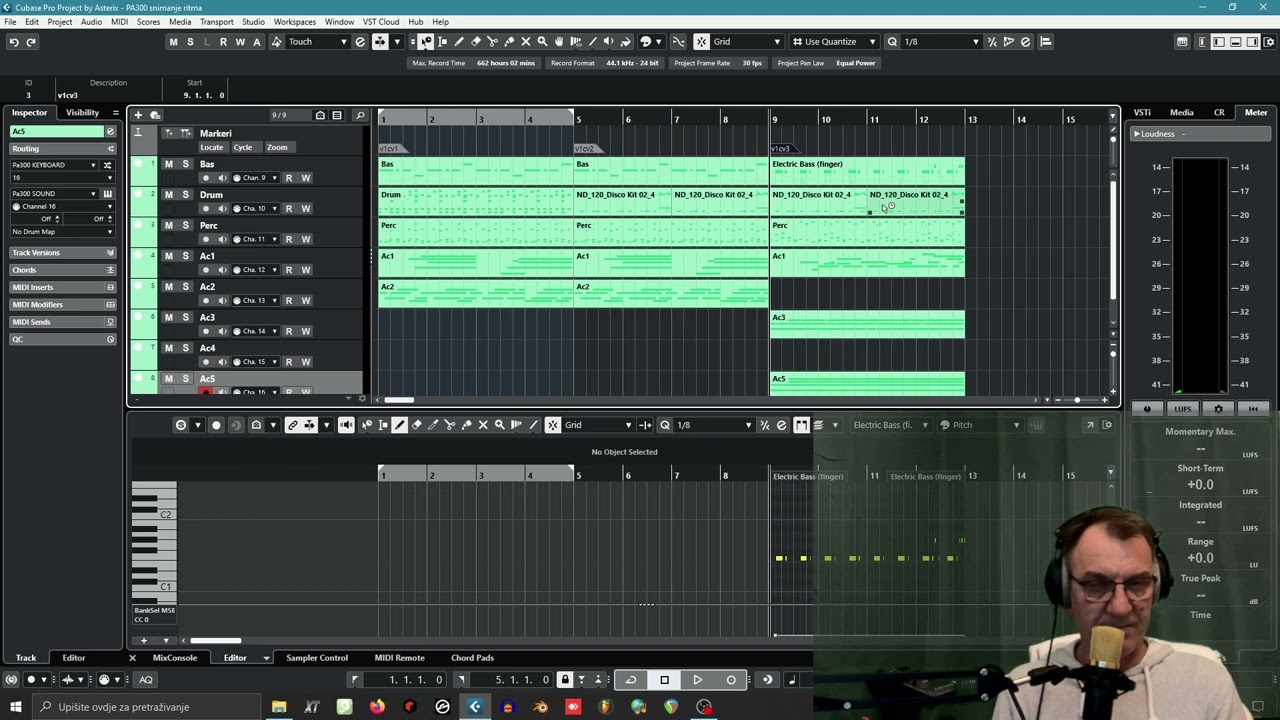Click the Solo Editor button in key editor
This screenshot has height=720, width=1280.
pos(181,425)
